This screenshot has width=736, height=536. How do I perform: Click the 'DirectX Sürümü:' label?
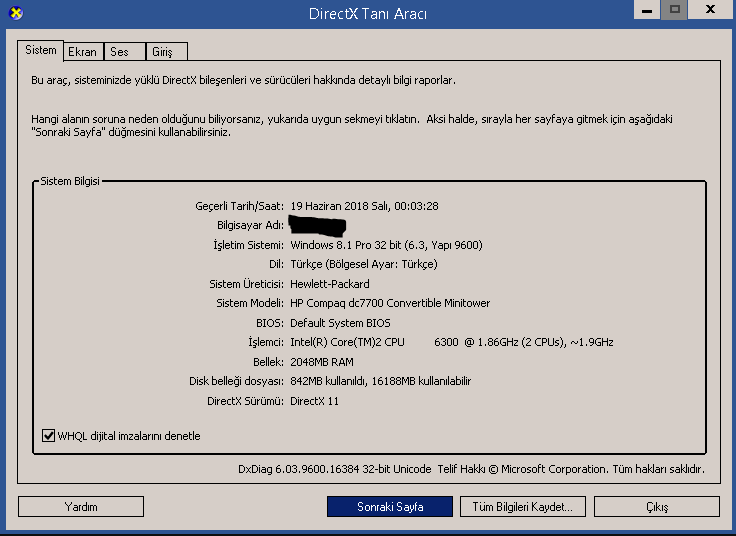[x=245, y=401]
